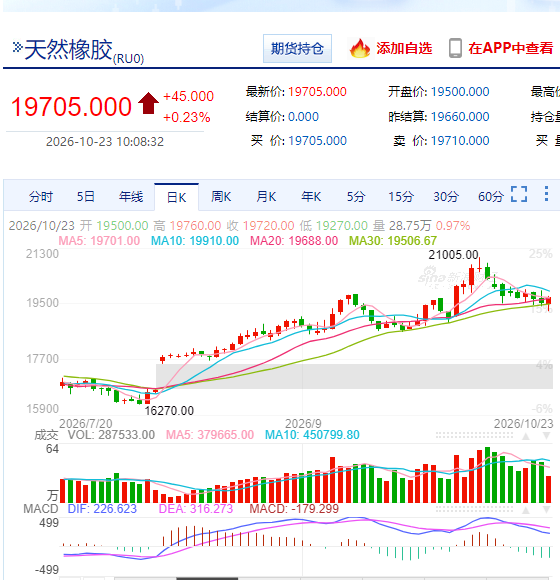Click the flame icon beside 添加自选
This screenshot has height=580, width=560.
tap(360, 48)
